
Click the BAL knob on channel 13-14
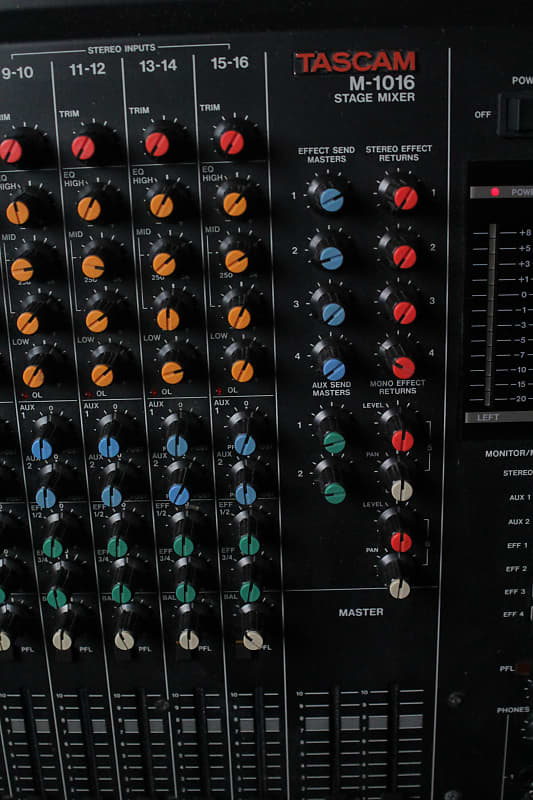click(x=189, y=639)
